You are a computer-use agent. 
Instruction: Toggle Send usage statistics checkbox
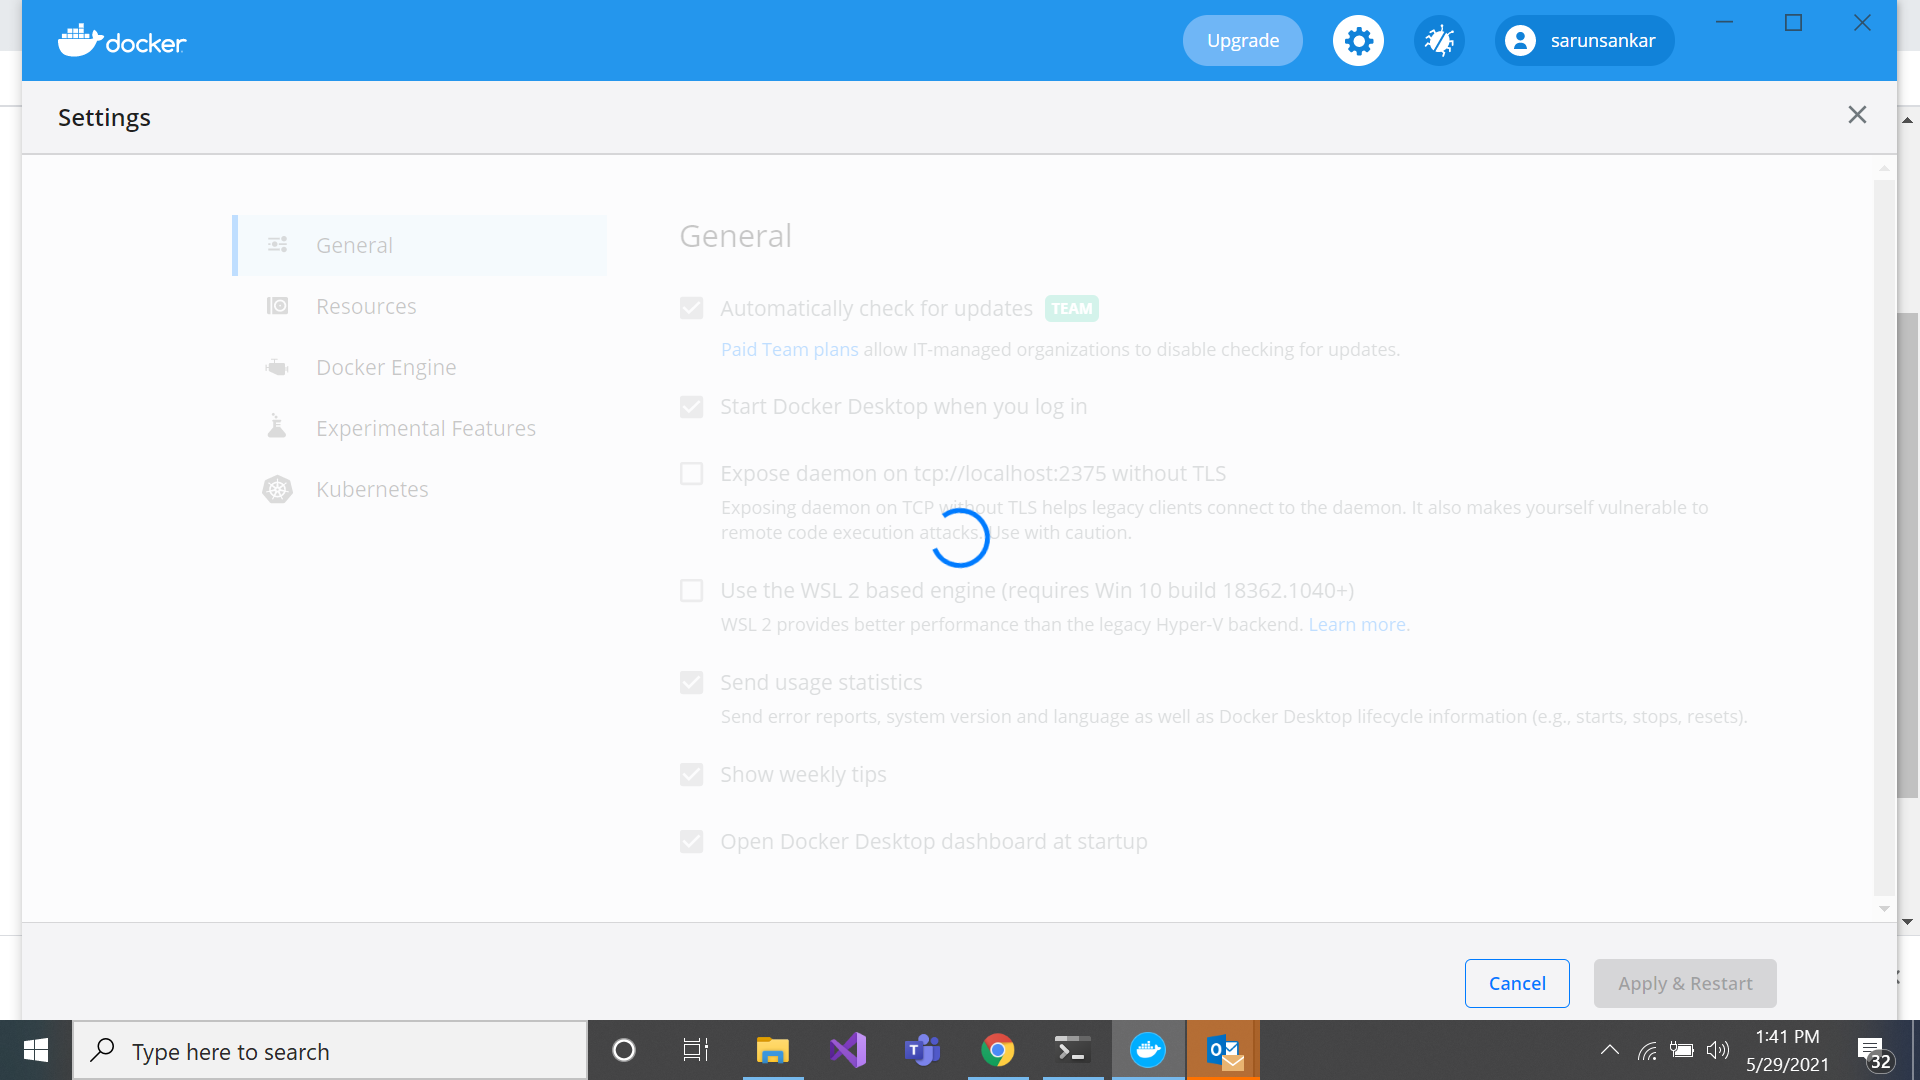point(691,683)
